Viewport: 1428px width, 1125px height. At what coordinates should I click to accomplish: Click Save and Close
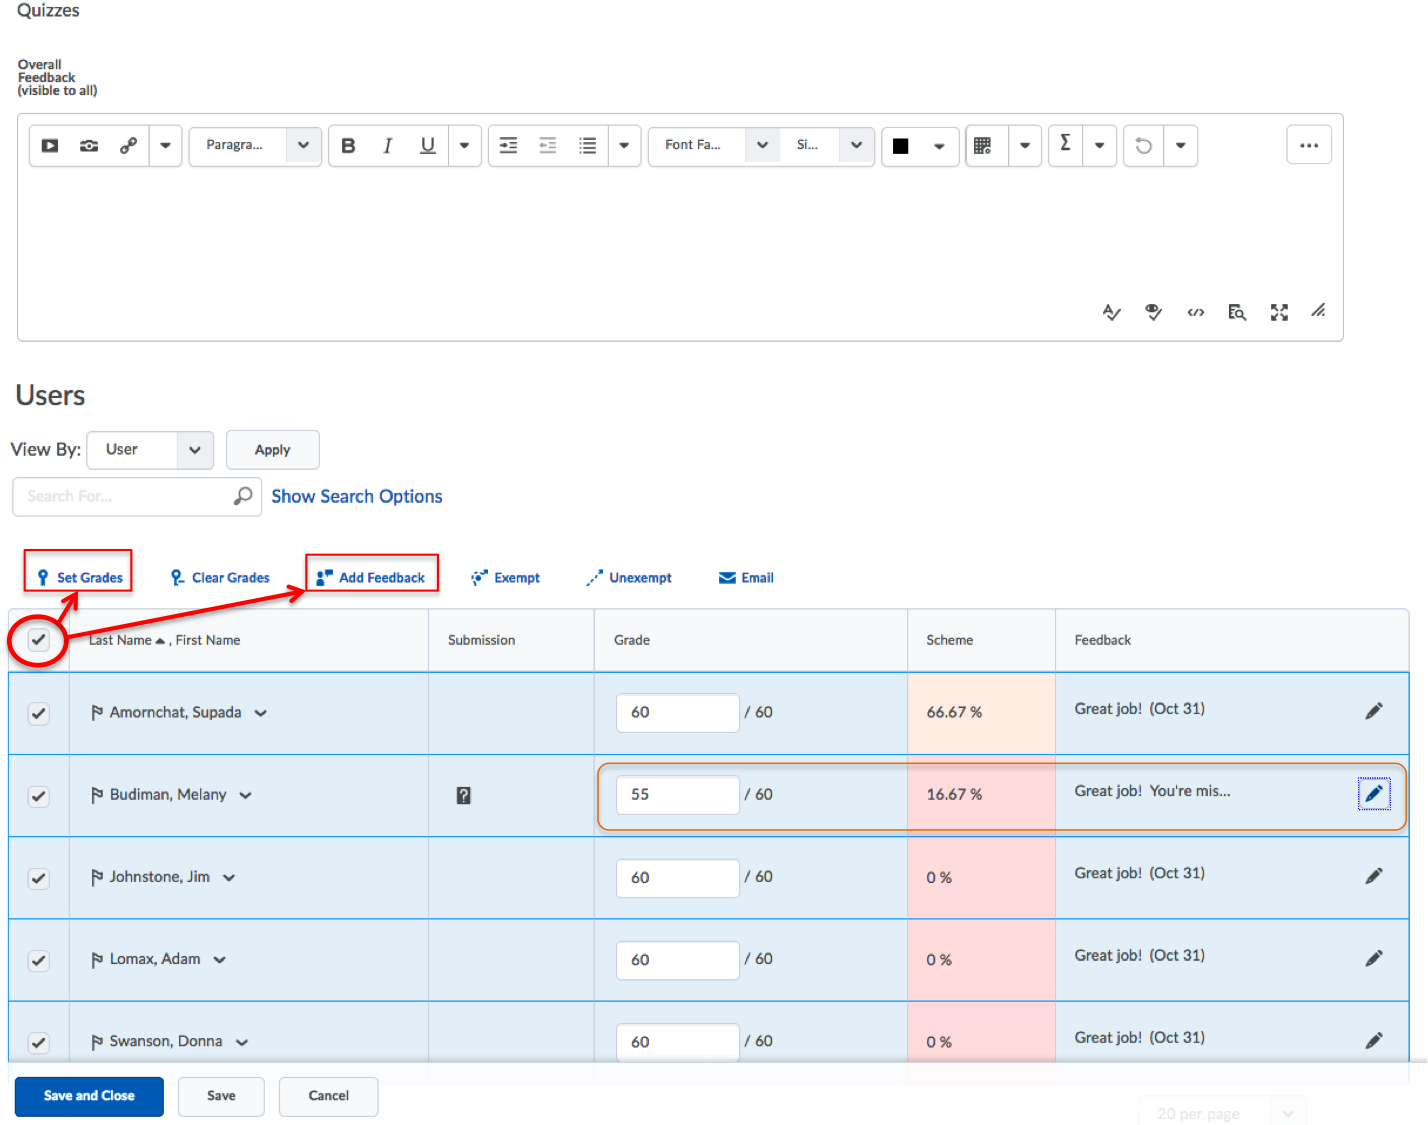click(x=89, y=1096)
